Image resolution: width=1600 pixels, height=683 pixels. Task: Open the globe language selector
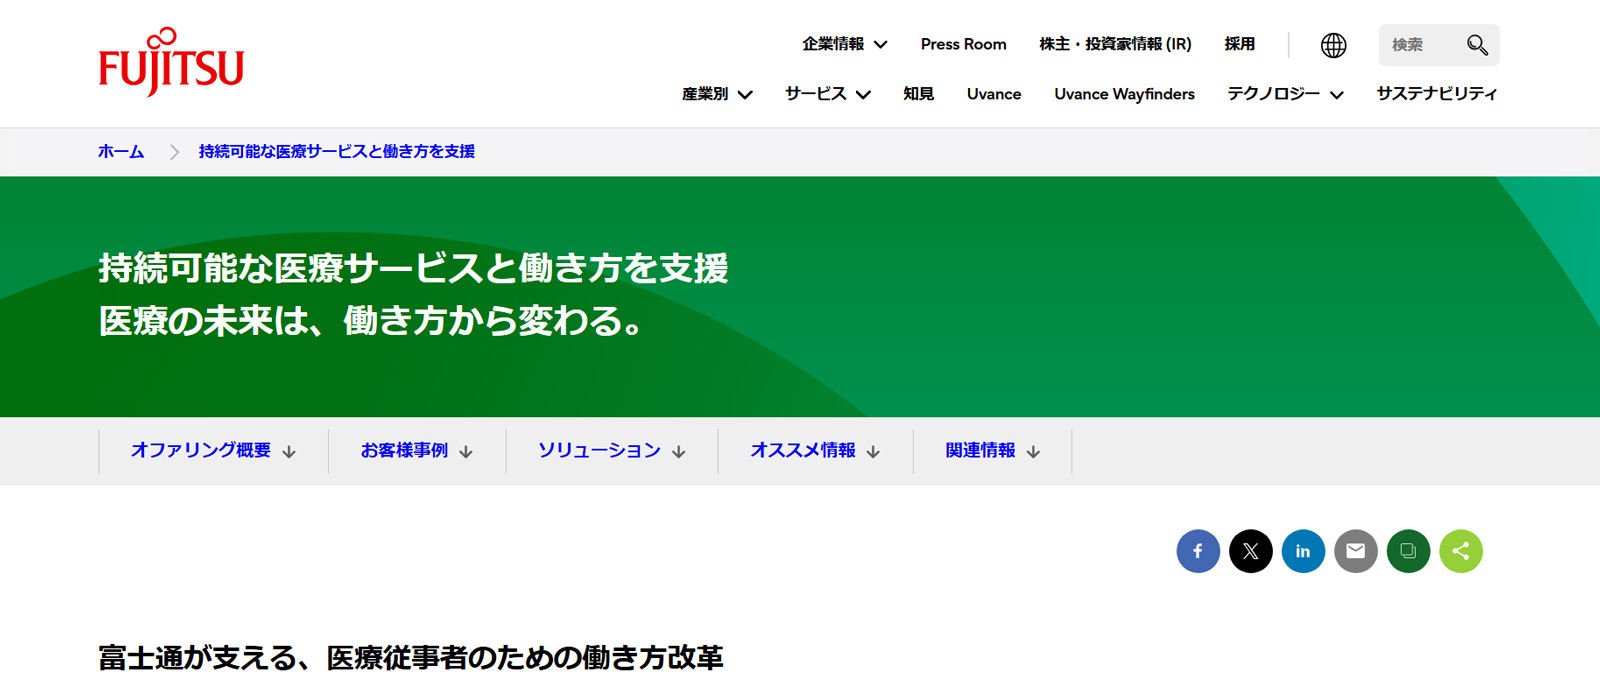[x=1333, y=45]
